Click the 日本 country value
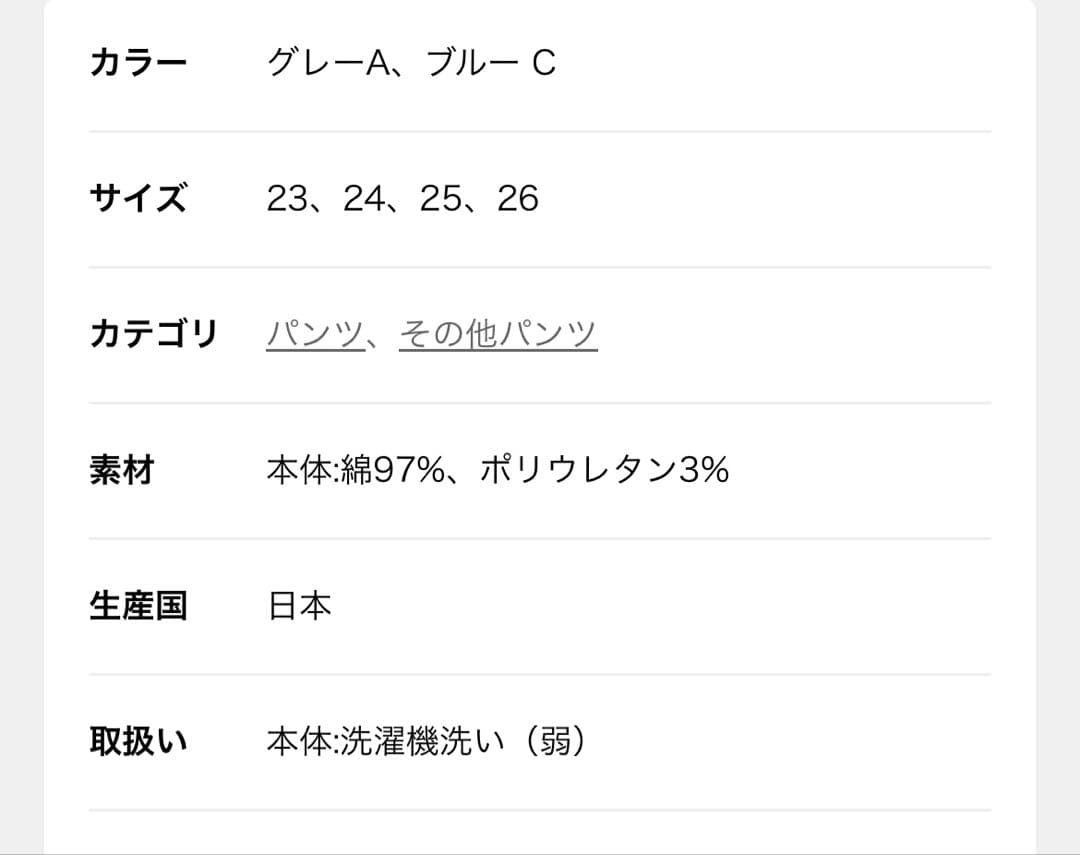1080x855 pixels. [299, 606]
